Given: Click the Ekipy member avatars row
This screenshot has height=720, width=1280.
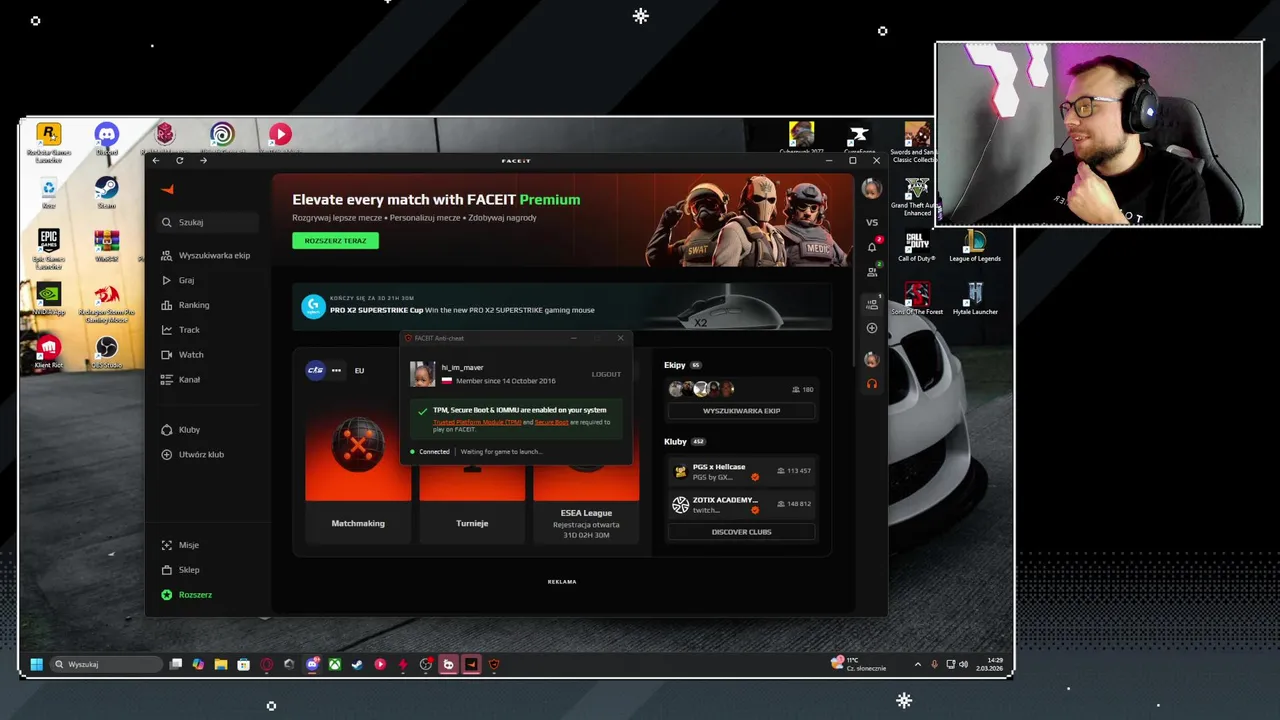Looking at the screenshot, I should [701, 389].
